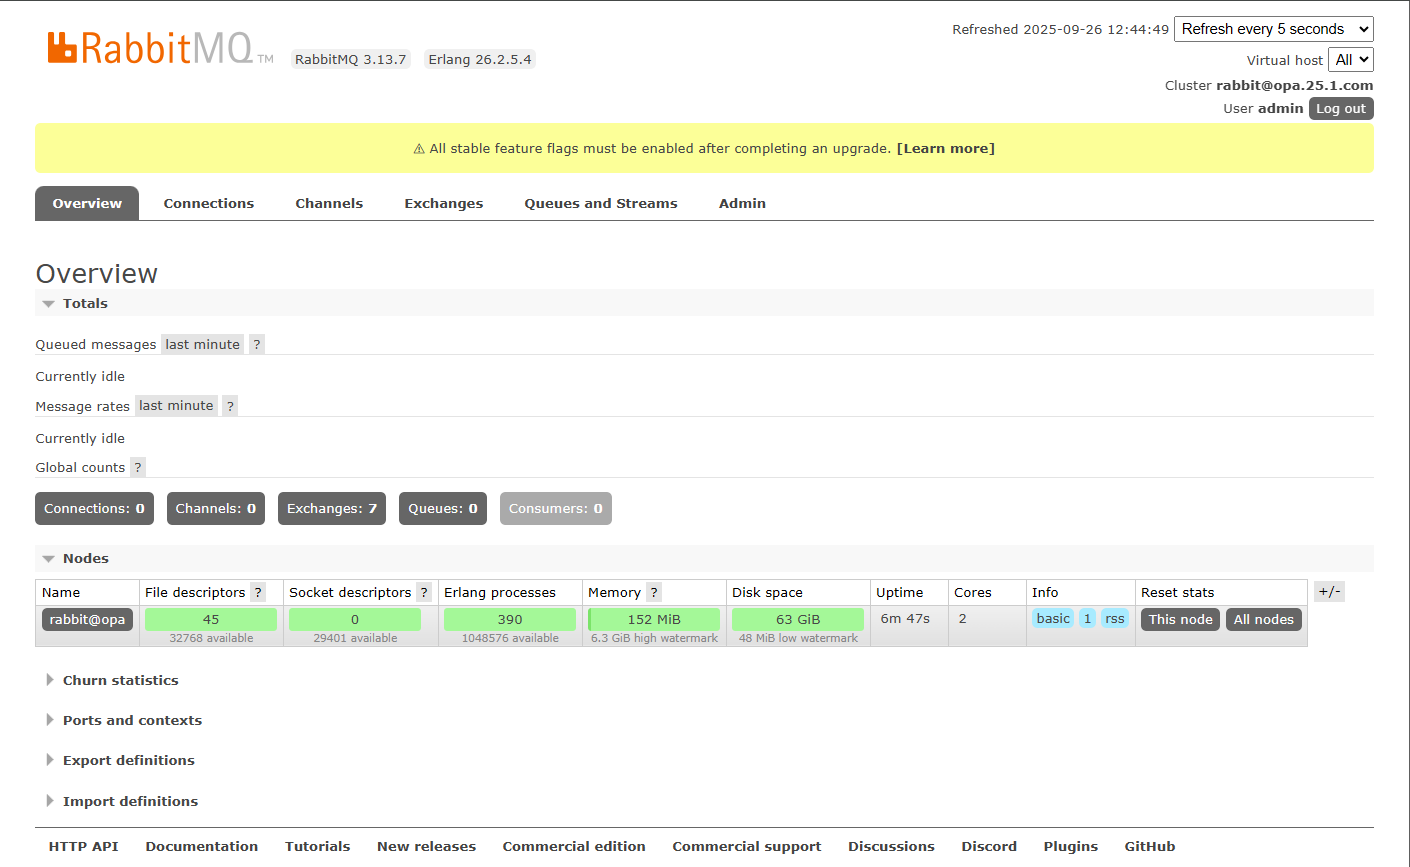Click the Socket descriptors help icon
Viewport: 1410px width, 867px height.
(x=424, y=592)
